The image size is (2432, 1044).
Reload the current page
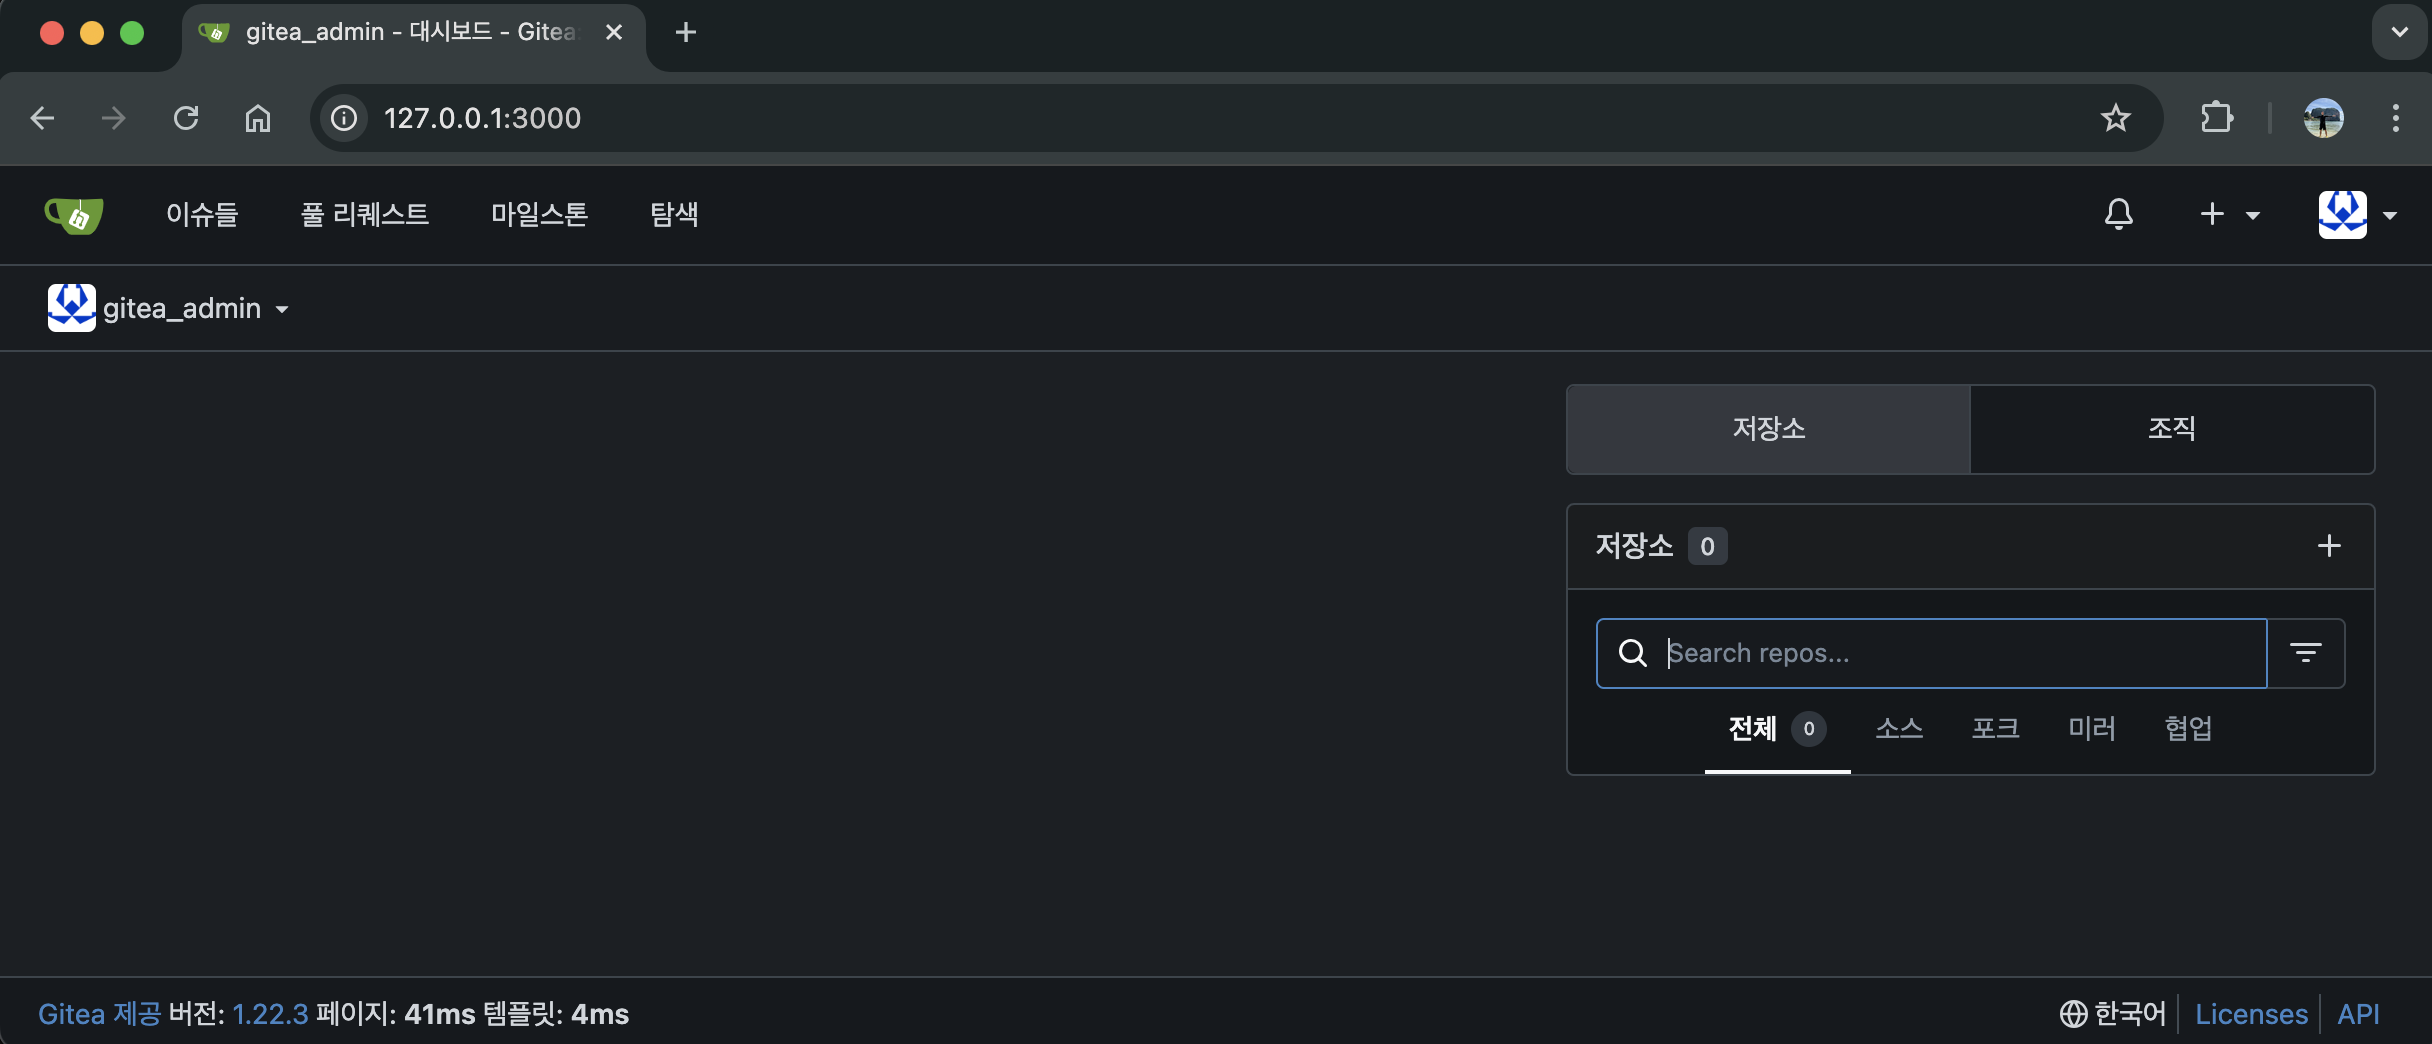186,118
